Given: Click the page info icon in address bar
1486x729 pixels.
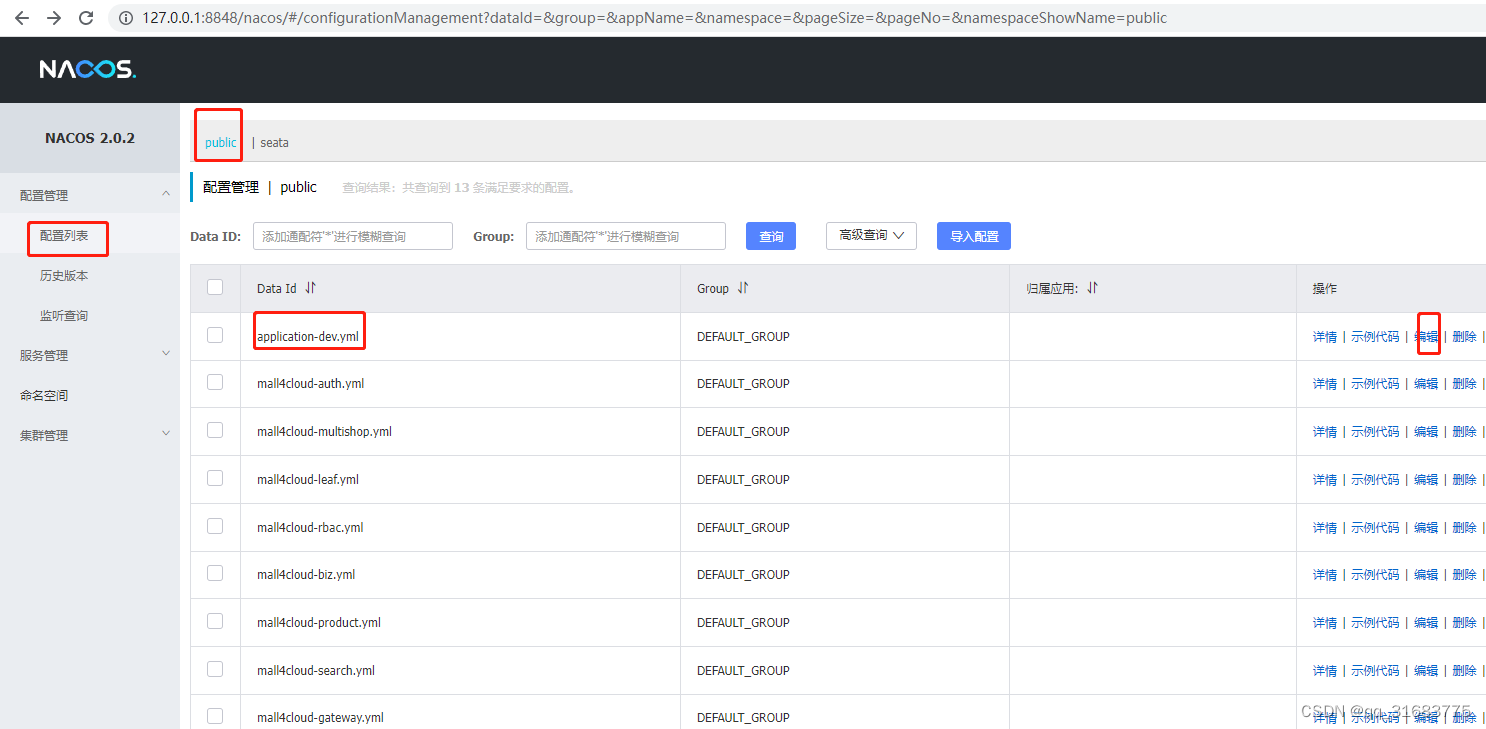Looking at the screenshot, I should (125, 17).
